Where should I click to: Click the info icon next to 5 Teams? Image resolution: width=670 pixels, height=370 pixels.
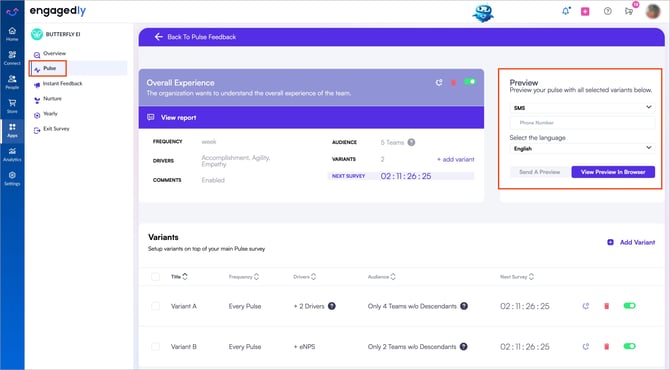click(411, 142)
